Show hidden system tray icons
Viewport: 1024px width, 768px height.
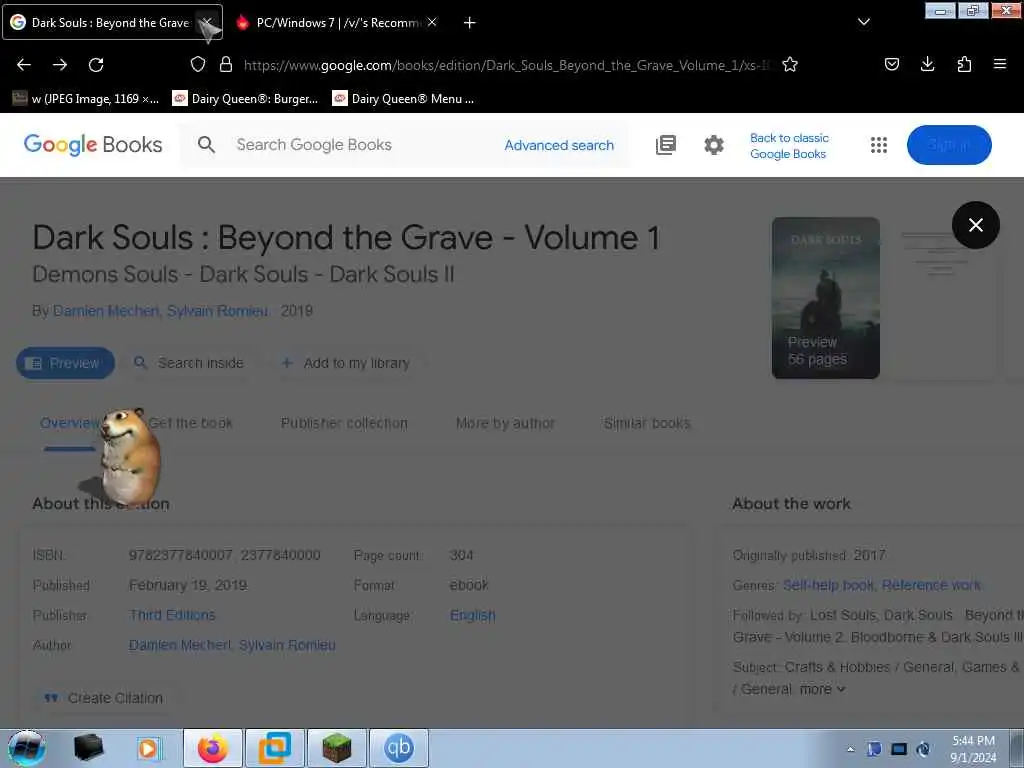(850, 749)
